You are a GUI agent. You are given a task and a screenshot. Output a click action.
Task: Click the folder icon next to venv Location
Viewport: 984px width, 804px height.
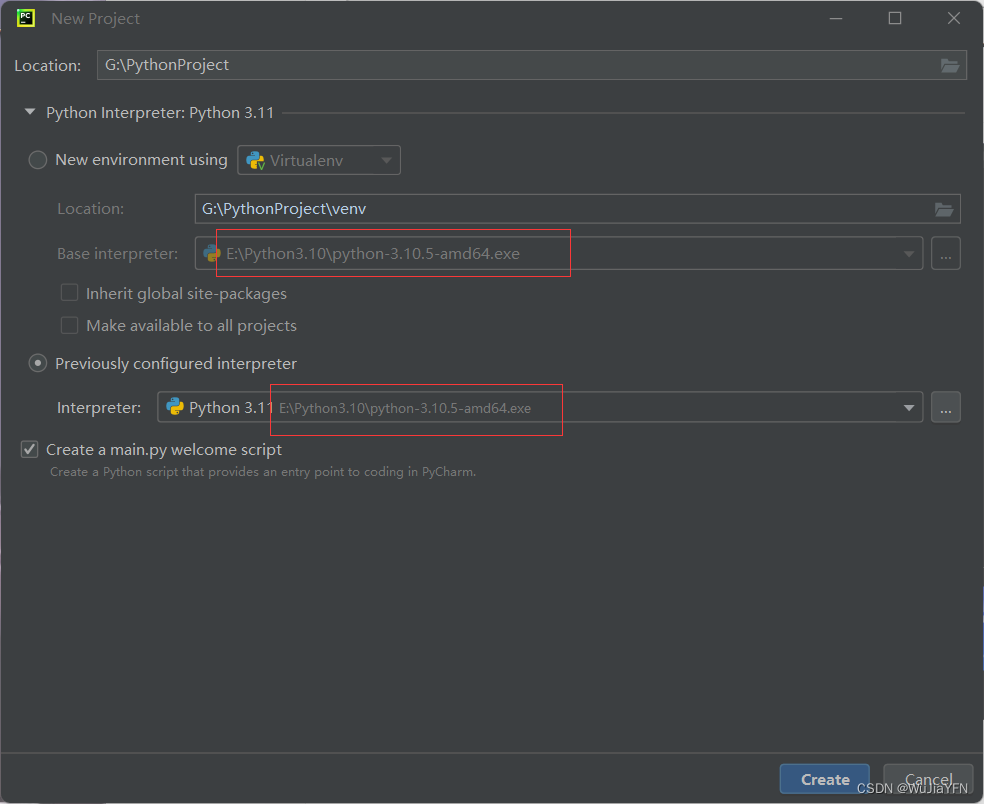click(944, 209)
